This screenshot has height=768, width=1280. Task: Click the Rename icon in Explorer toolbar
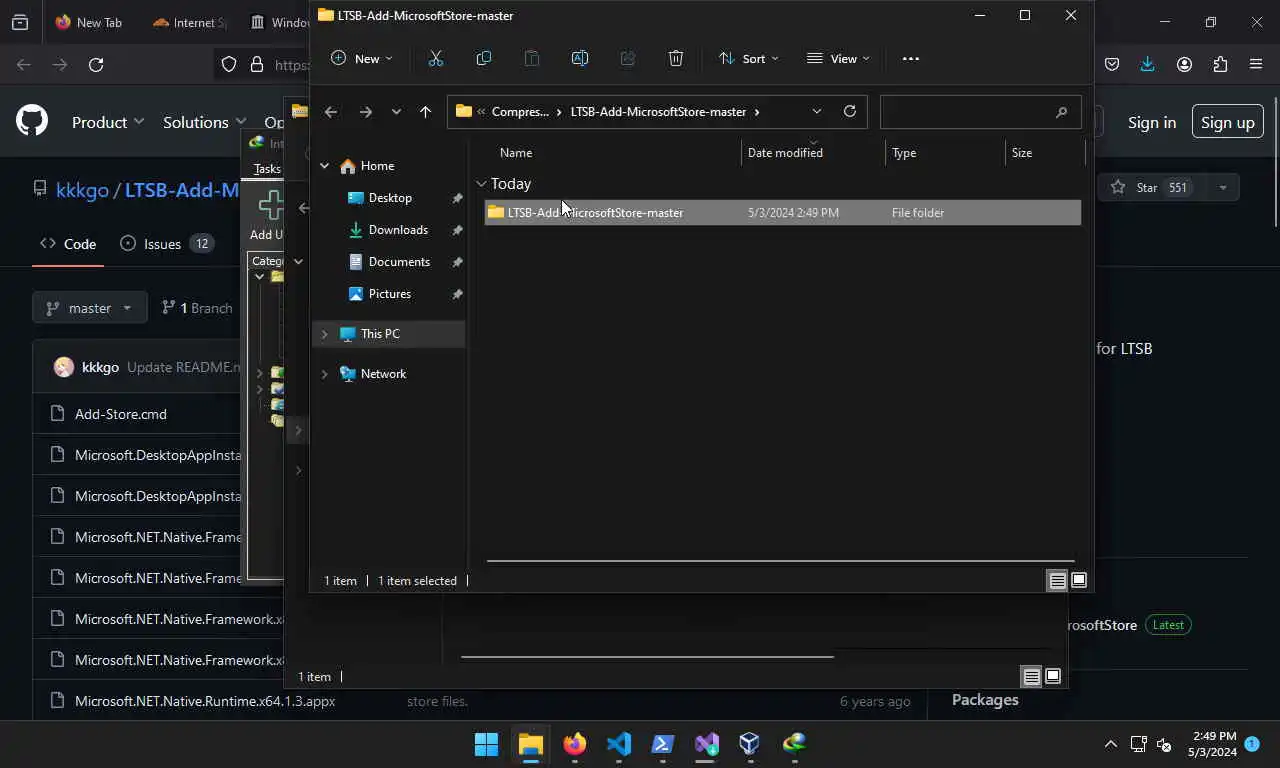580,59
